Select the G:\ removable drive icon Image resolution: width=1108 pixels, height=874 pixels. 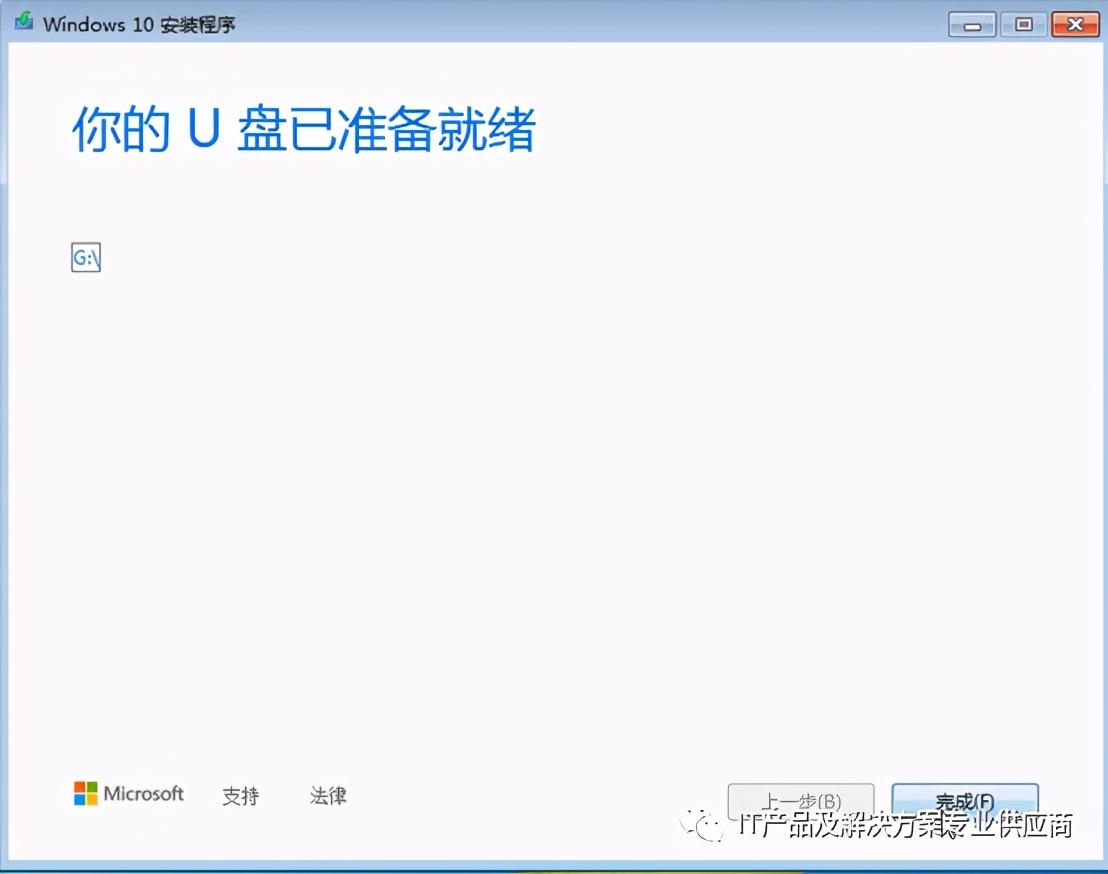click(85, 257)
